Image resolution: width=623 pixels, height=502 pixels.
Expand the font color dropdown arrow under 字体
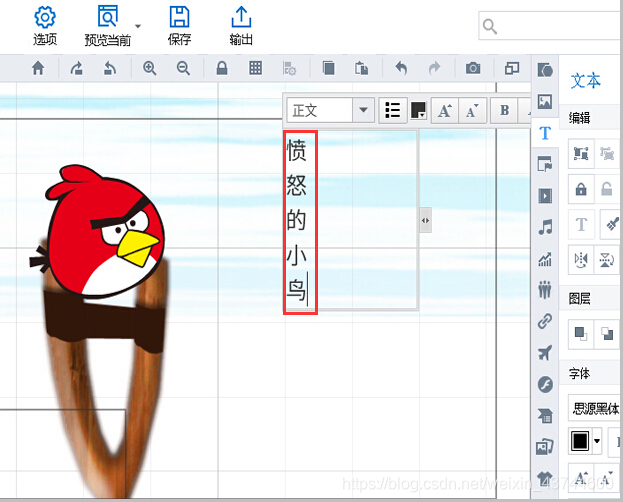(597, 440)
